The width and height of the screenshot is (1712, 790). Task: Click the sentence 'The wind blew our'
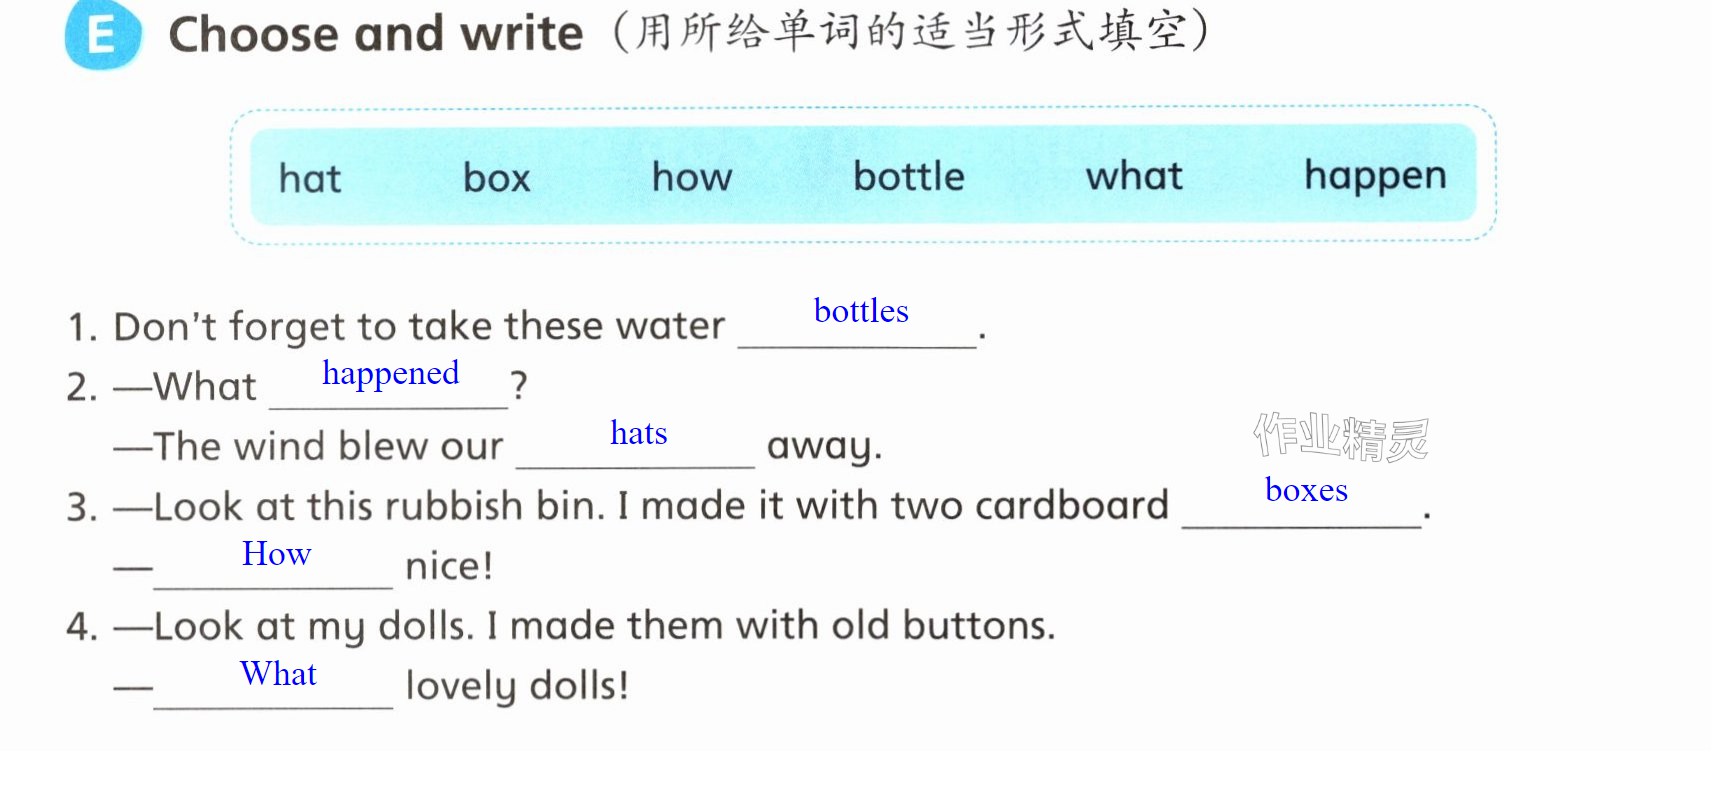point(309,446)
